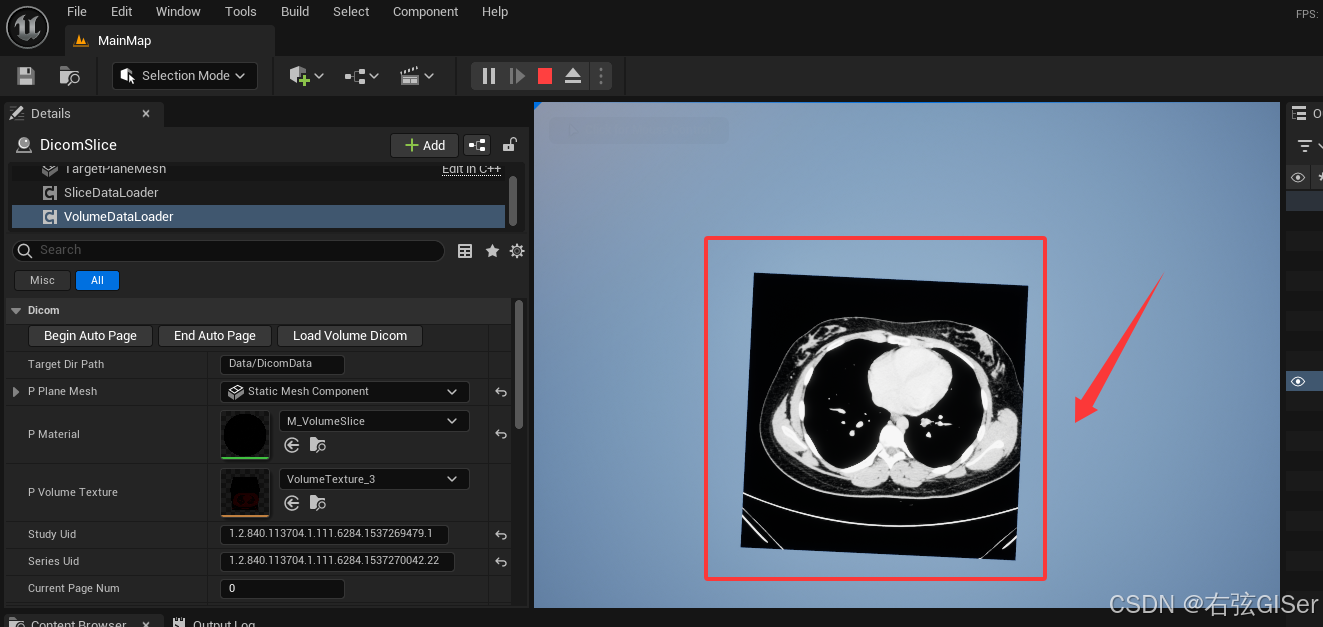
Task: Click the Add component button
Action: coord(425,145)
